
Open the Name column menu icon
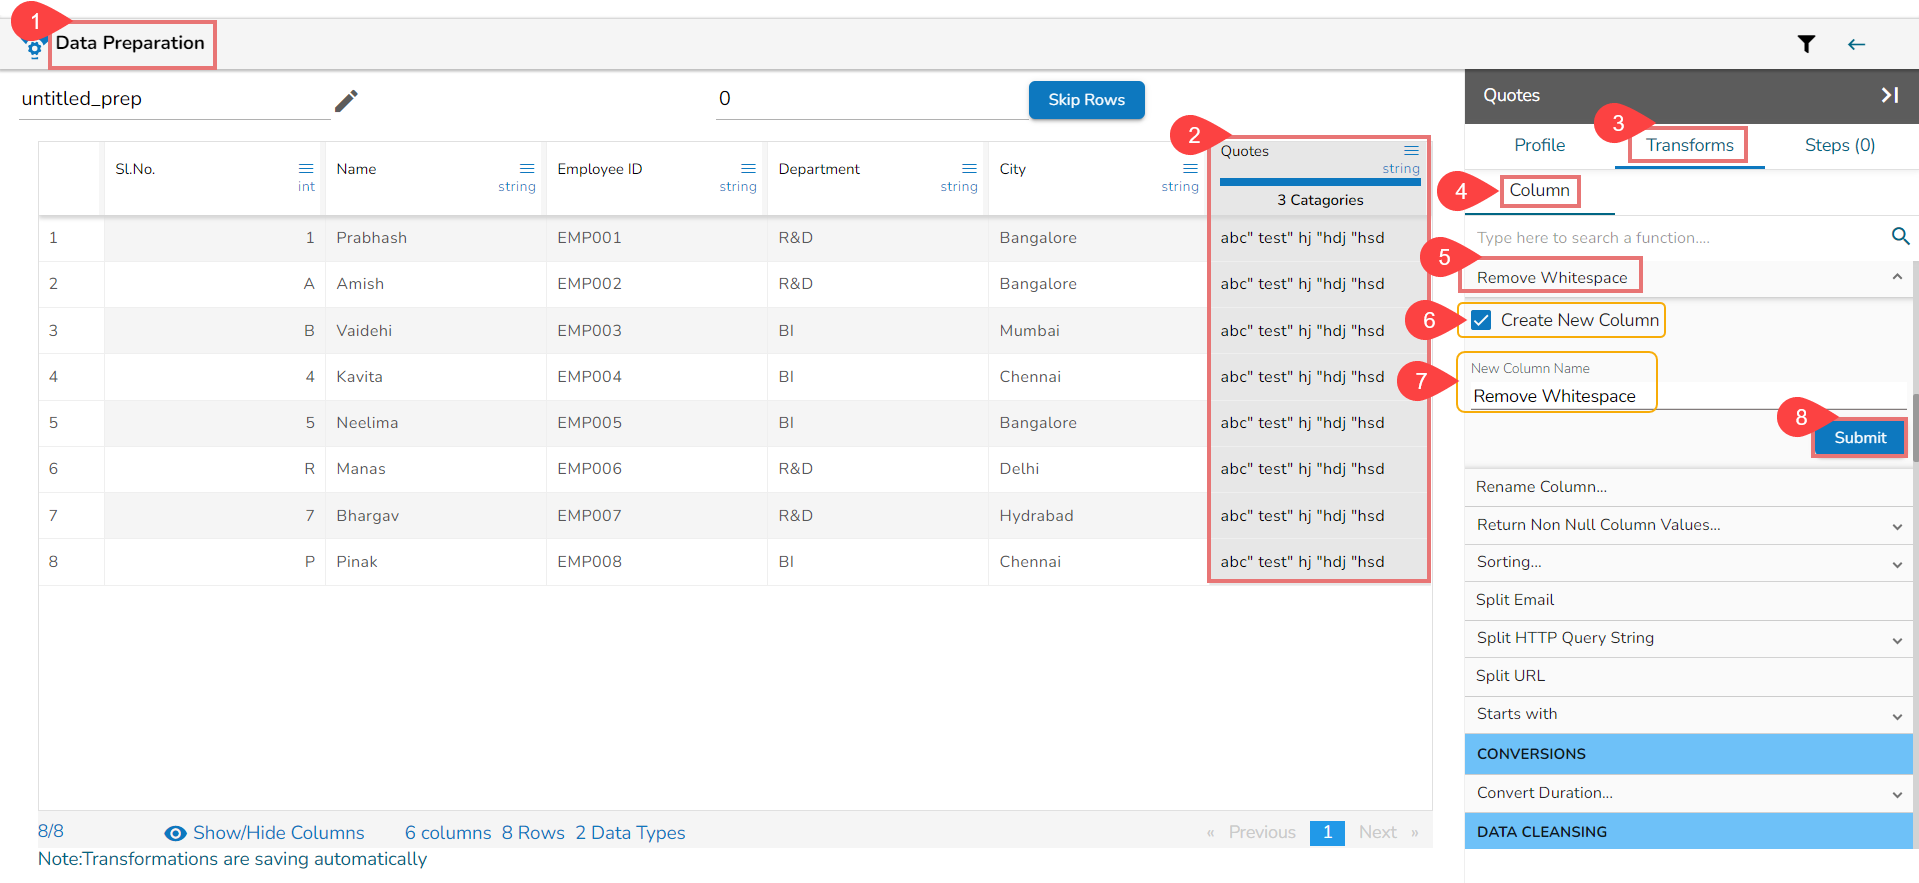pos(527,169)
